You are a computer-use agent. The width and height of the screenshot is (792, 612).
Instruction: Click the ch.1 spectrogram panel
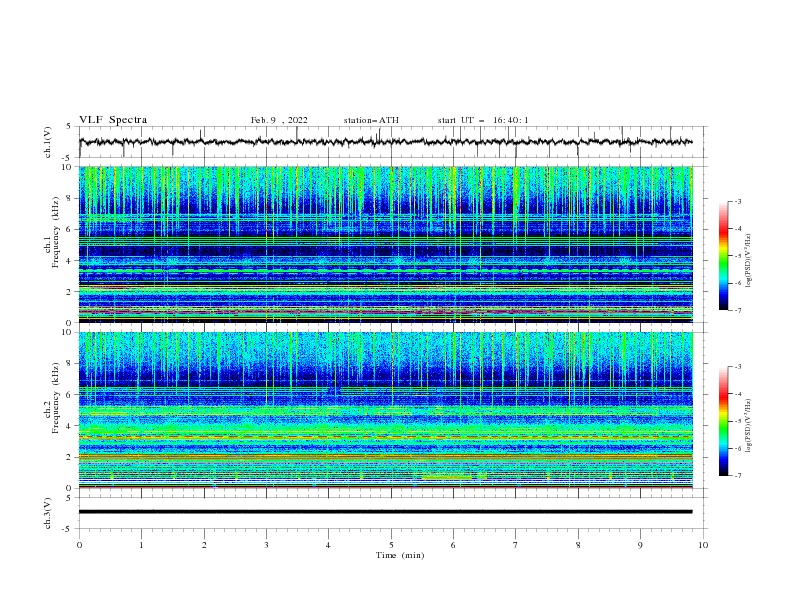[x=386, y=244]
